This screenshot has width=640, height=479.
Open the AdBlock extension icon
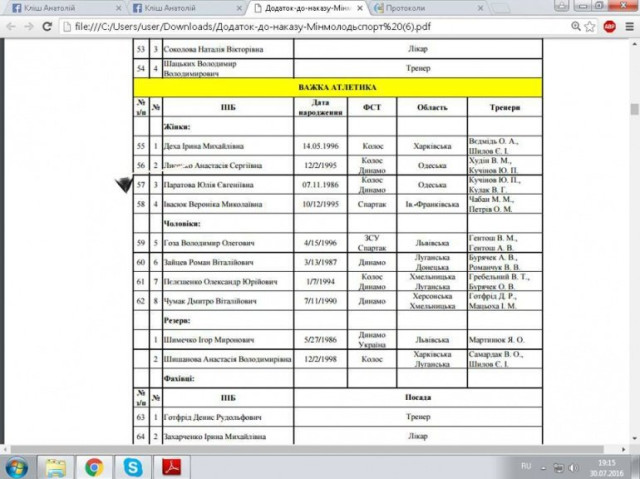pyautogui.click(x=609, y=26)
